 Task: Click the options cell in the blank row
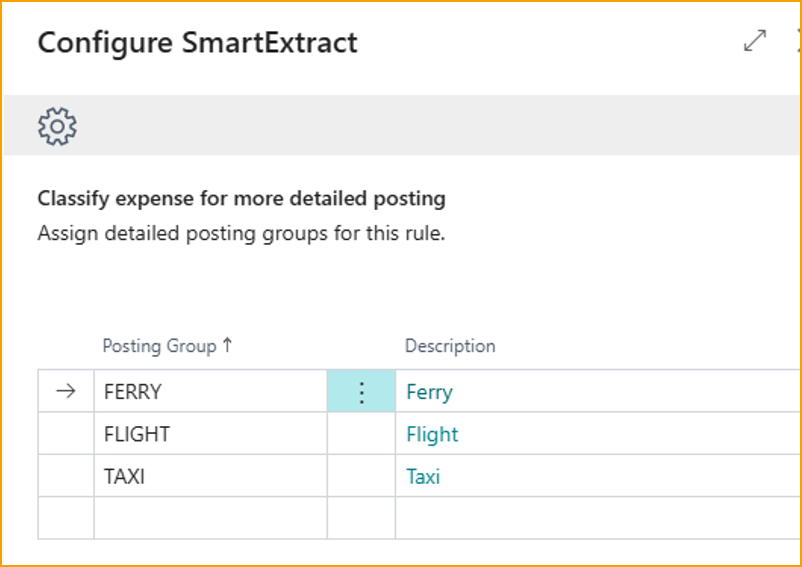(361, 518)
